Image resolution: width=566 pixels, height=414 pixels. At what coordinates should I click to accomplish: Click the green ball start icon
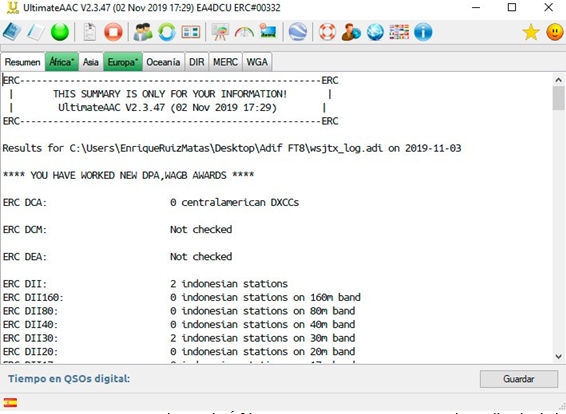click(x=60, y=32)
